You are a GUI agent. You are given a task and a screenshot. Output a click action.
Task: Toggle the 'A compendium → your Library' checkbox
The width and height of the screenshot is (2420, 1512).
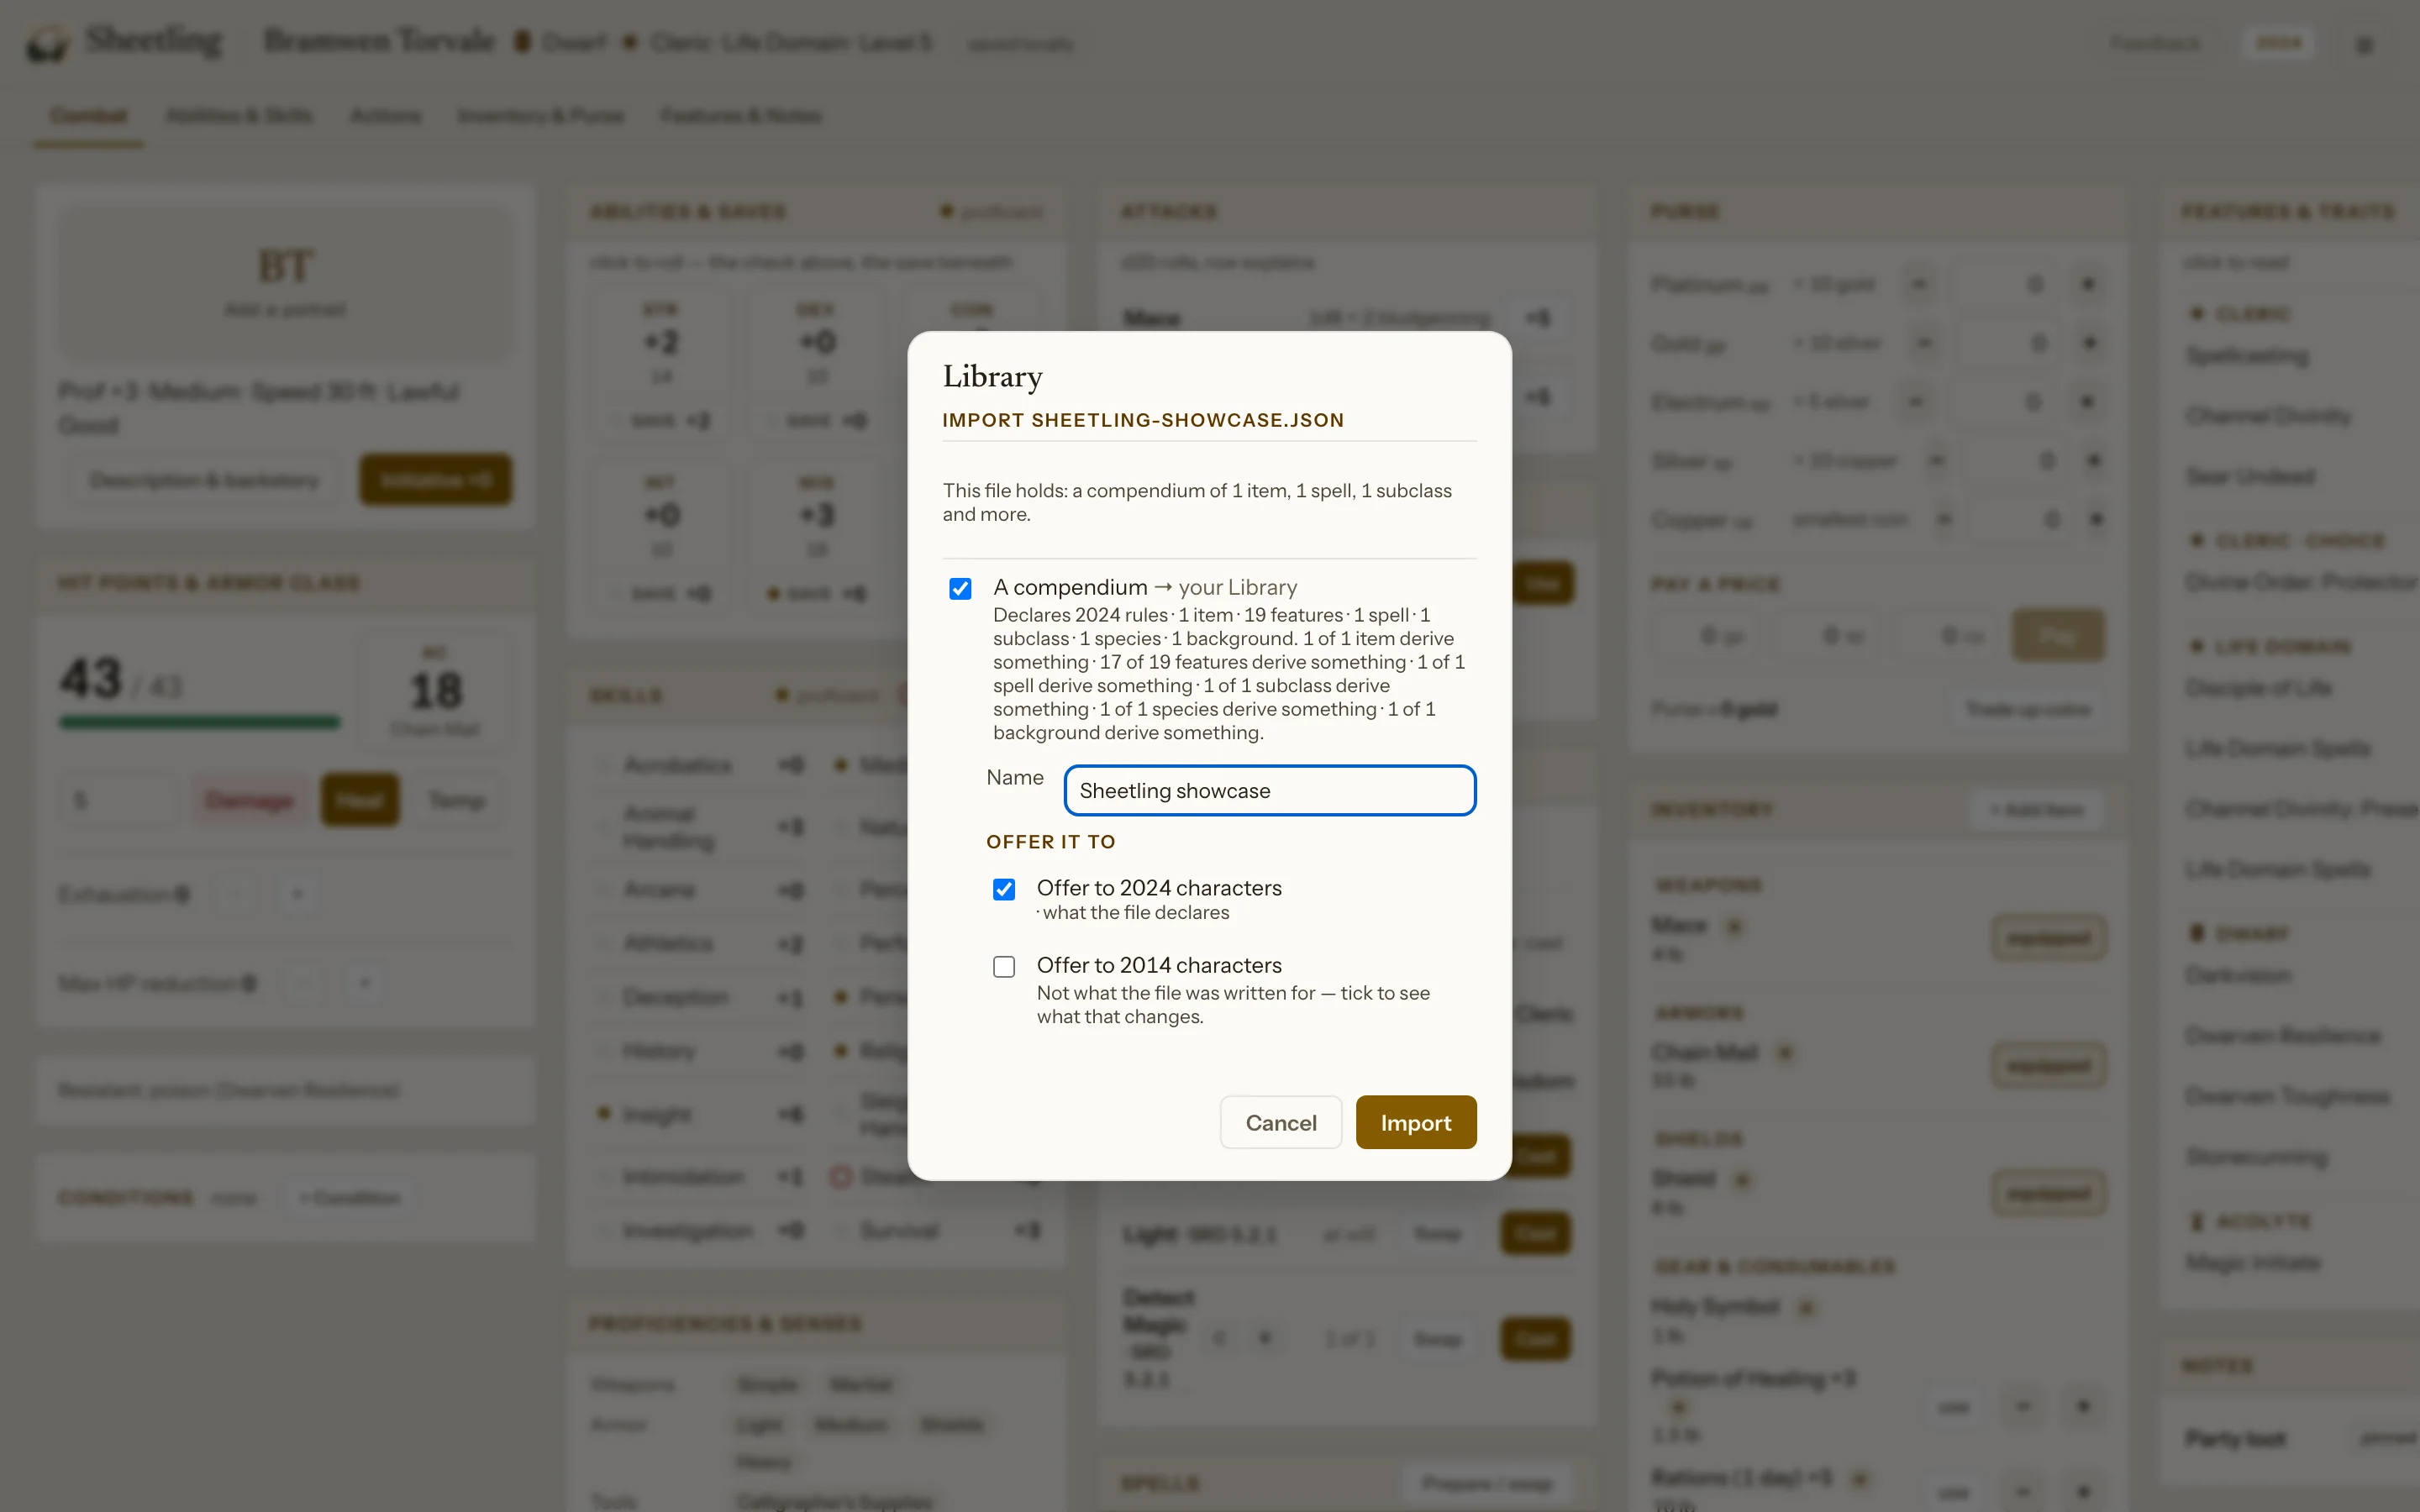[960, 588]
